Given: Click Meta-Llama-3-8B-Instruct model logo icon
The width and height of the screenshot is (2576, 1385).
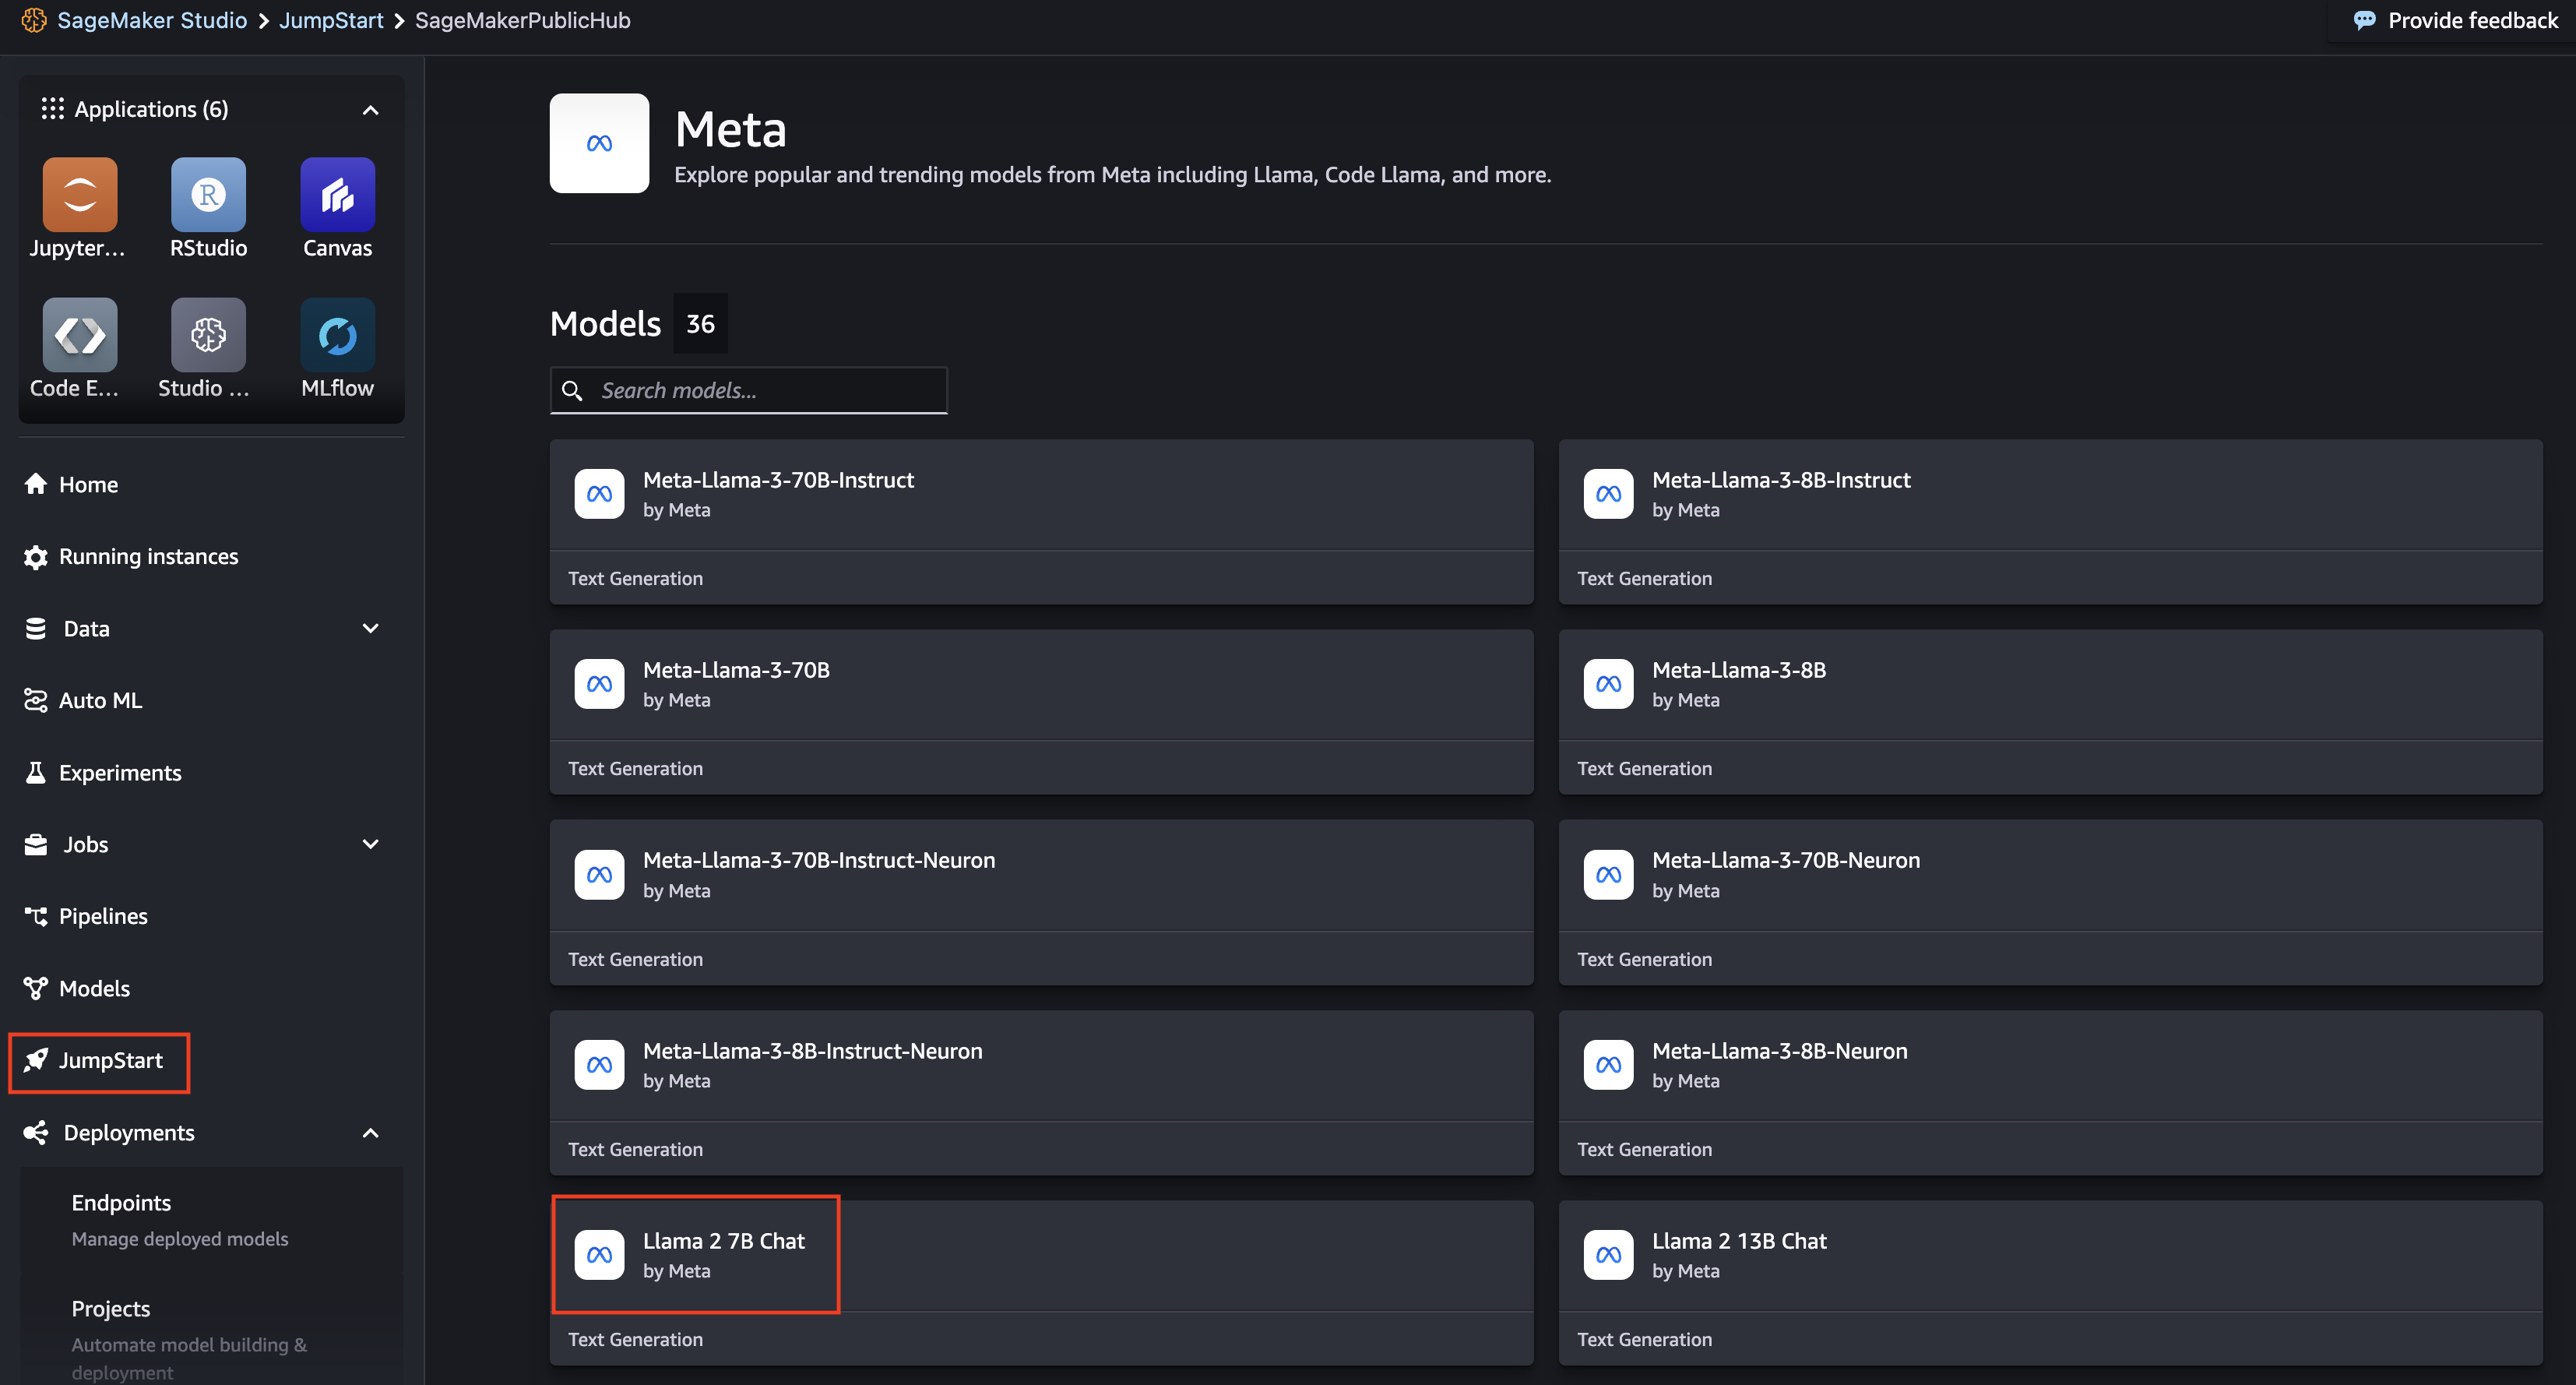Looking at the screenshot, I should tap(1608, 494).
